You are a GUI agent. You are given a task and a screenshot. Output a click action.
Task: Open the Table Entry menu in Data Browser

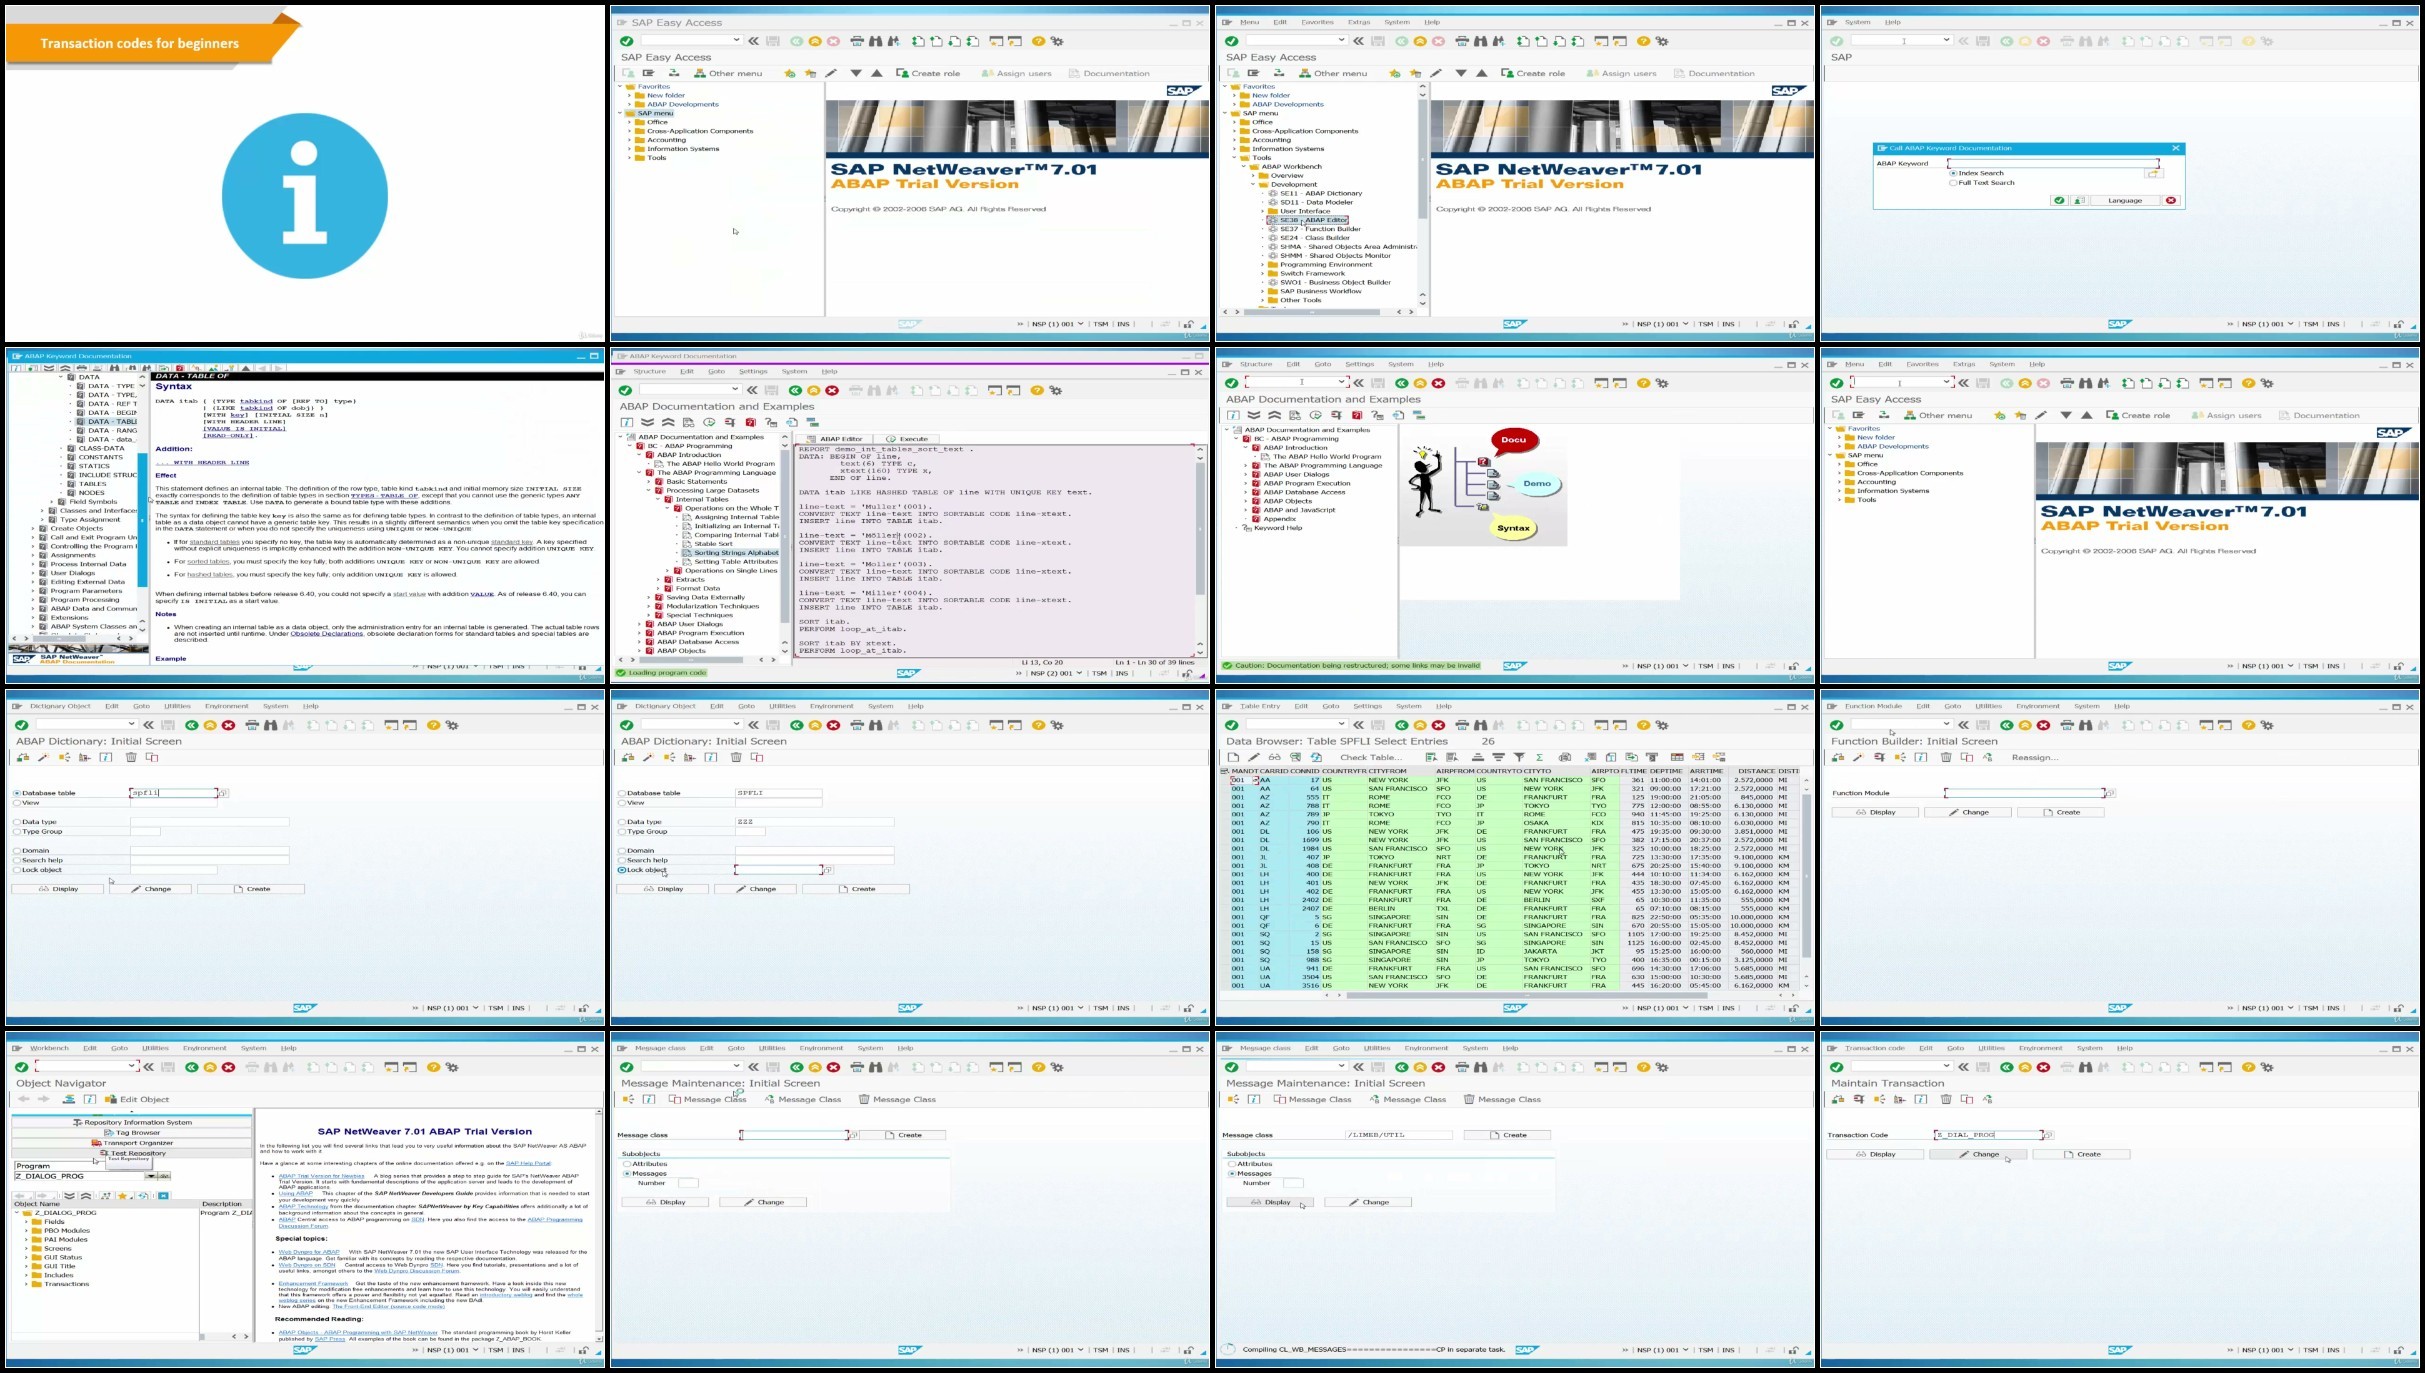point(1259,706)
